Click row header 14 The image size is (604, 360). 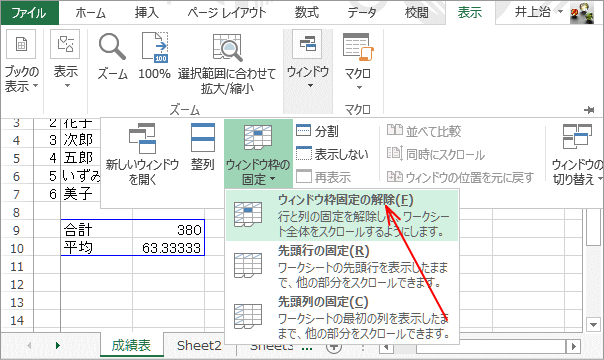click(17, 320)
